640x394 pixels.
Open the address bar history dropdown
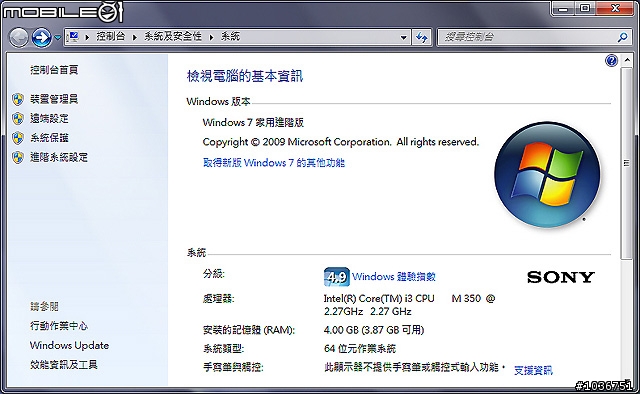point(403,38)
